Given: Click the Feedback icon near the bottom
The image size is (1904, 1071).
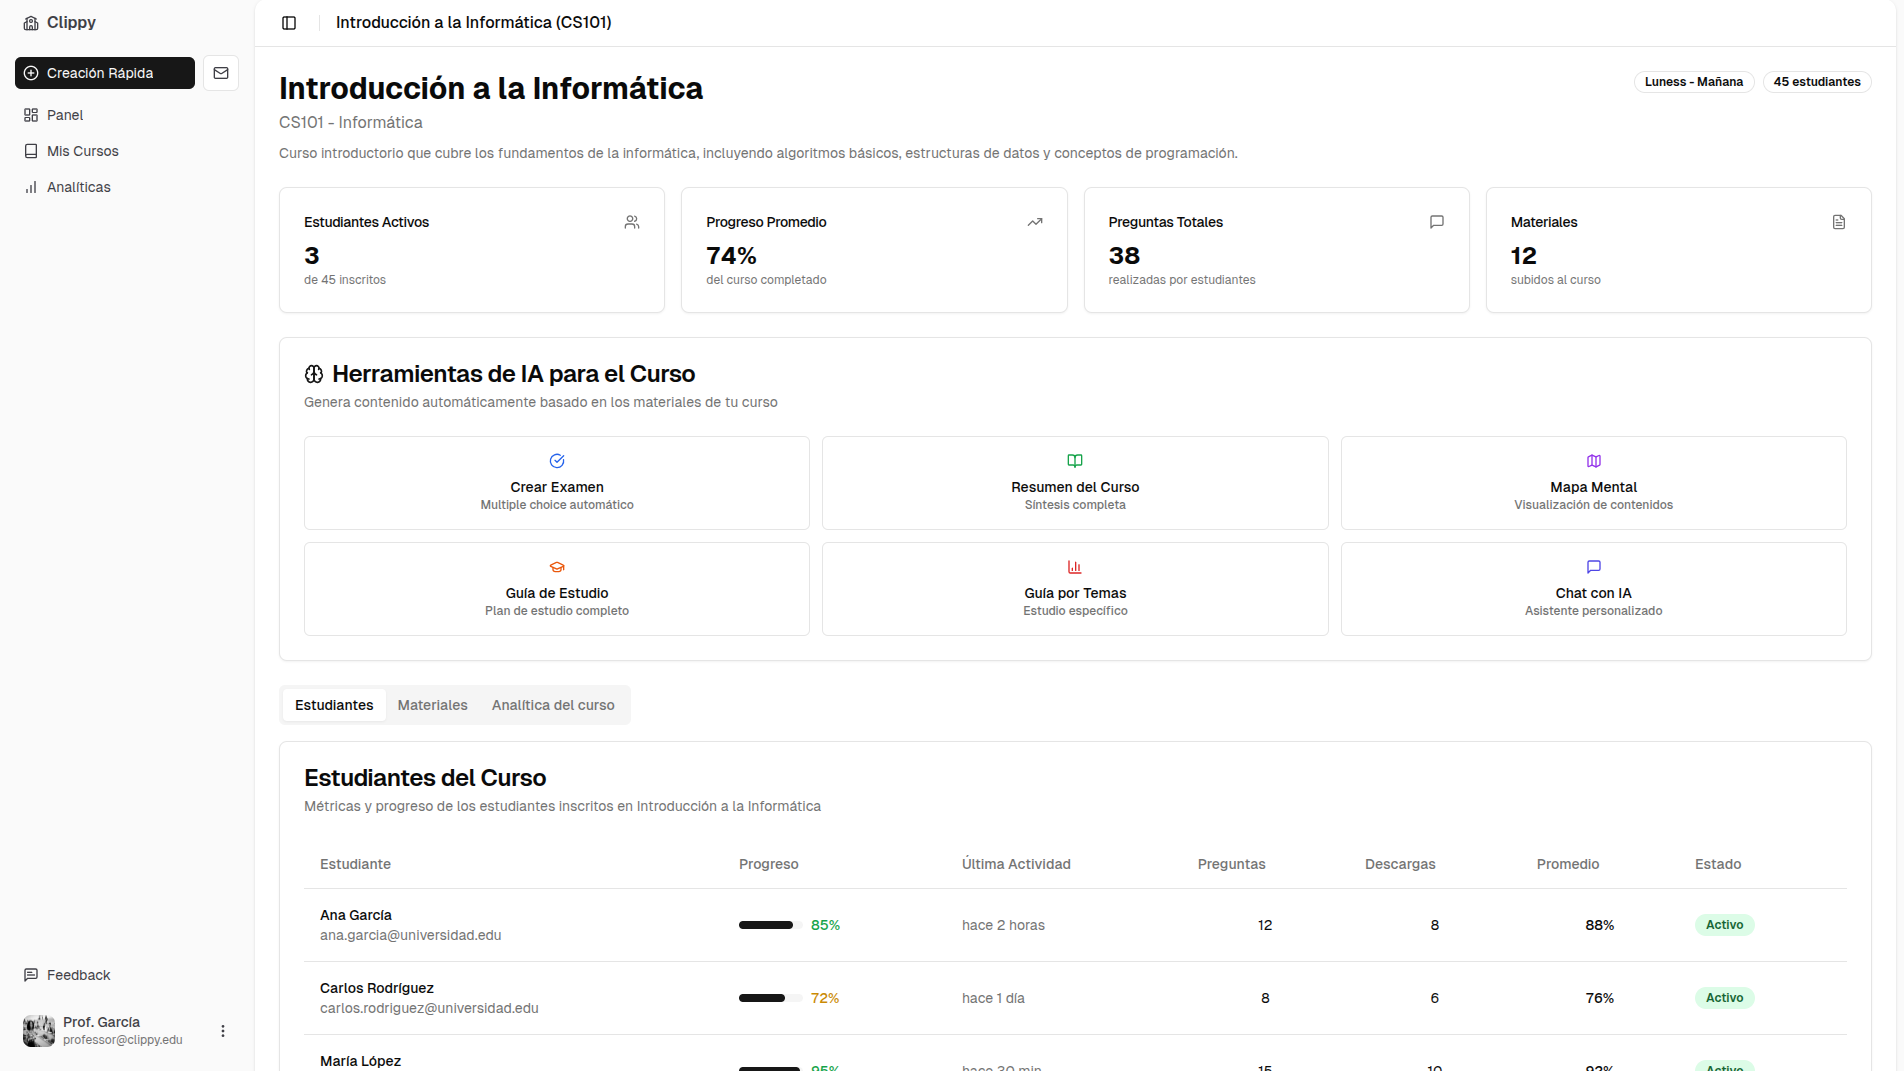Looking at the screenshot, I should (x=31, y=974).
